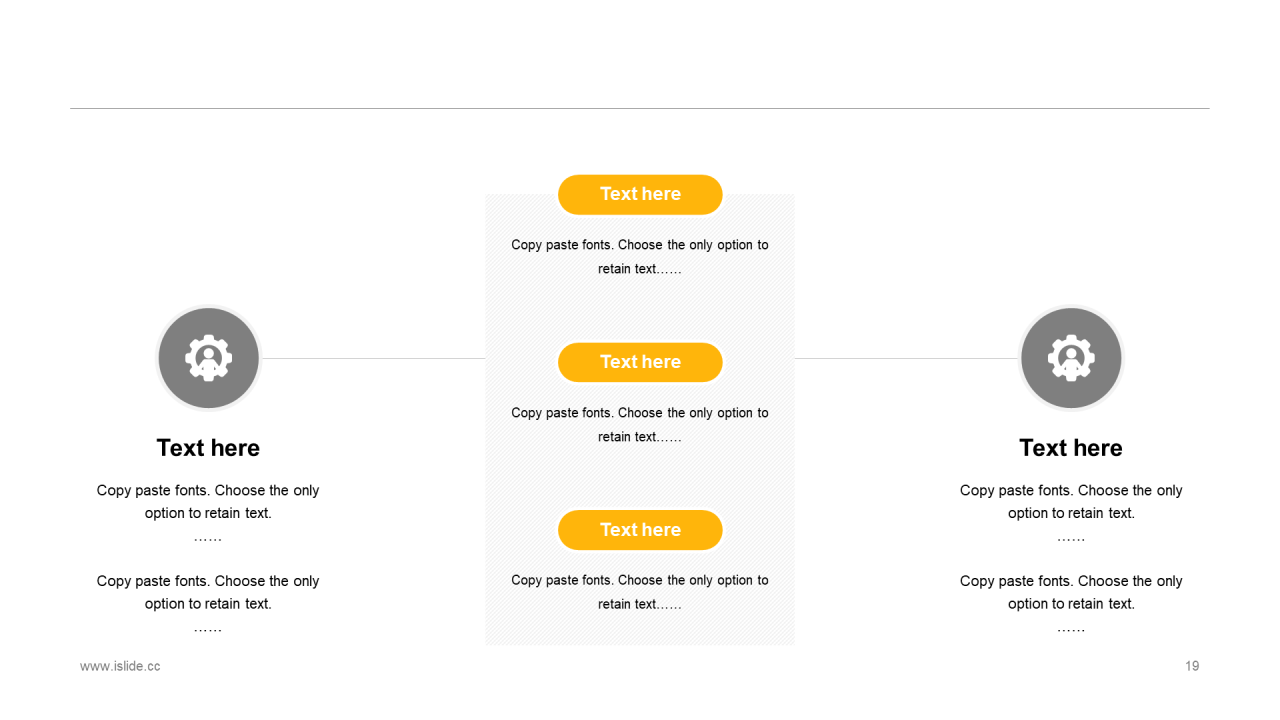Select paragraph under top yellow pill
The height and width of the screenshot is (720, 1280).
(640, 257)
